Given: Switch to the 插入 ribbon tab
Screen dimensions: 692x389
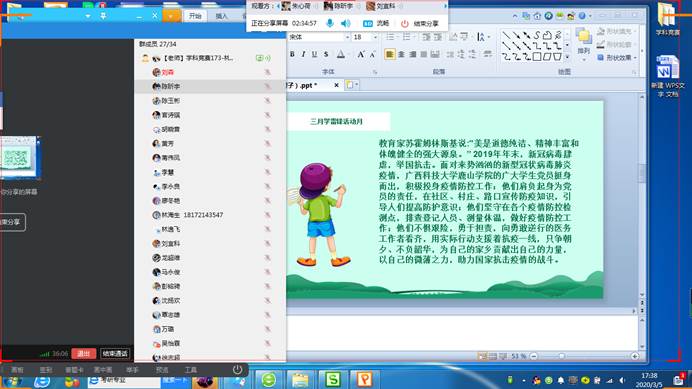Looking at the screenshot, I should (x=222, y=16).
